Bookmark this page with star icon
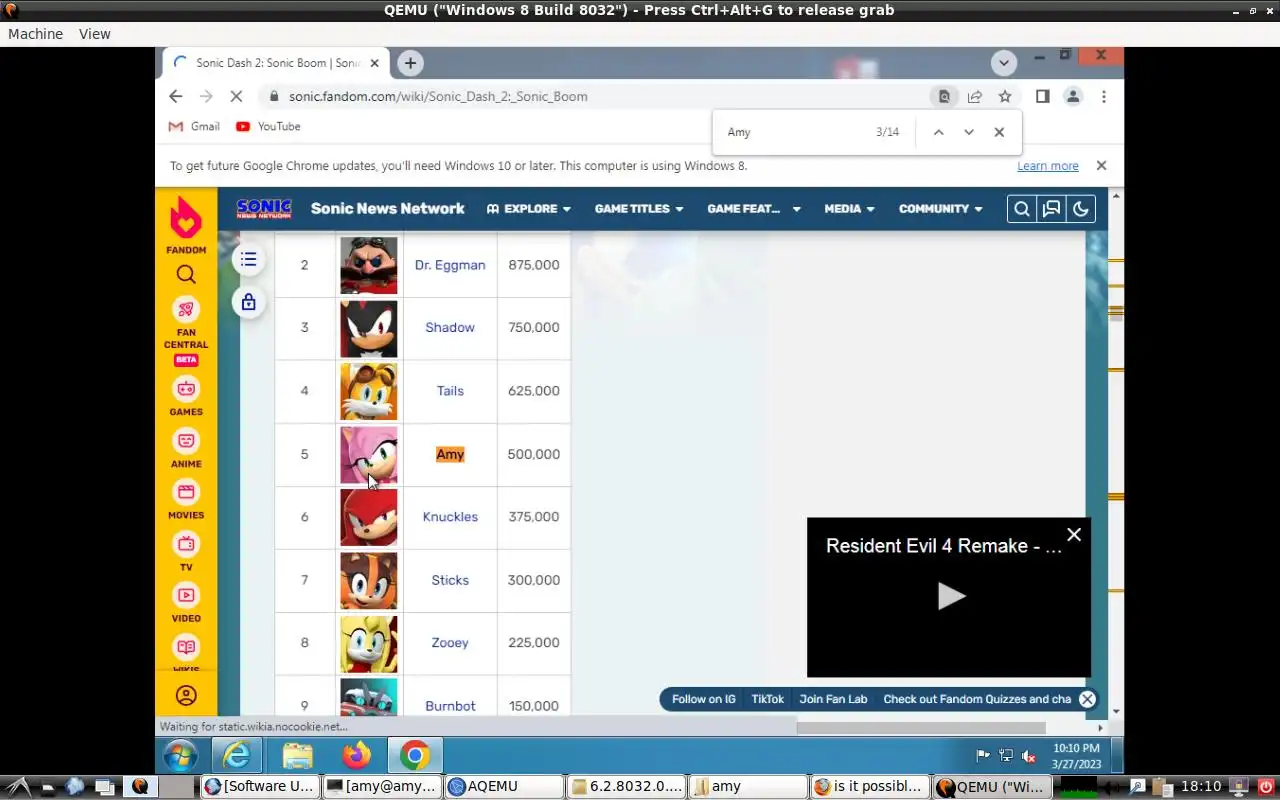Image resolution: width=1280 pixels, height=800 pixels. pos(1005,96)
